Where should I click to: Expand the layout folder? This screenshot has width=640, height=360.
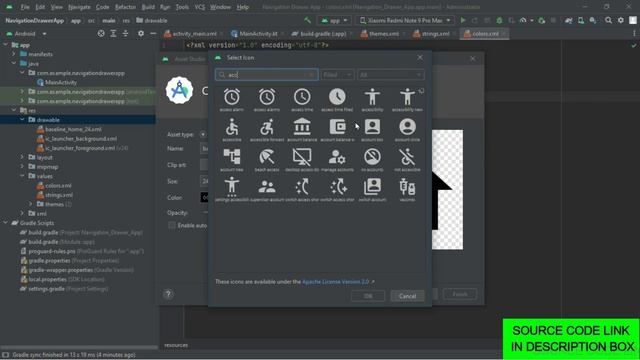pos(22,158)
